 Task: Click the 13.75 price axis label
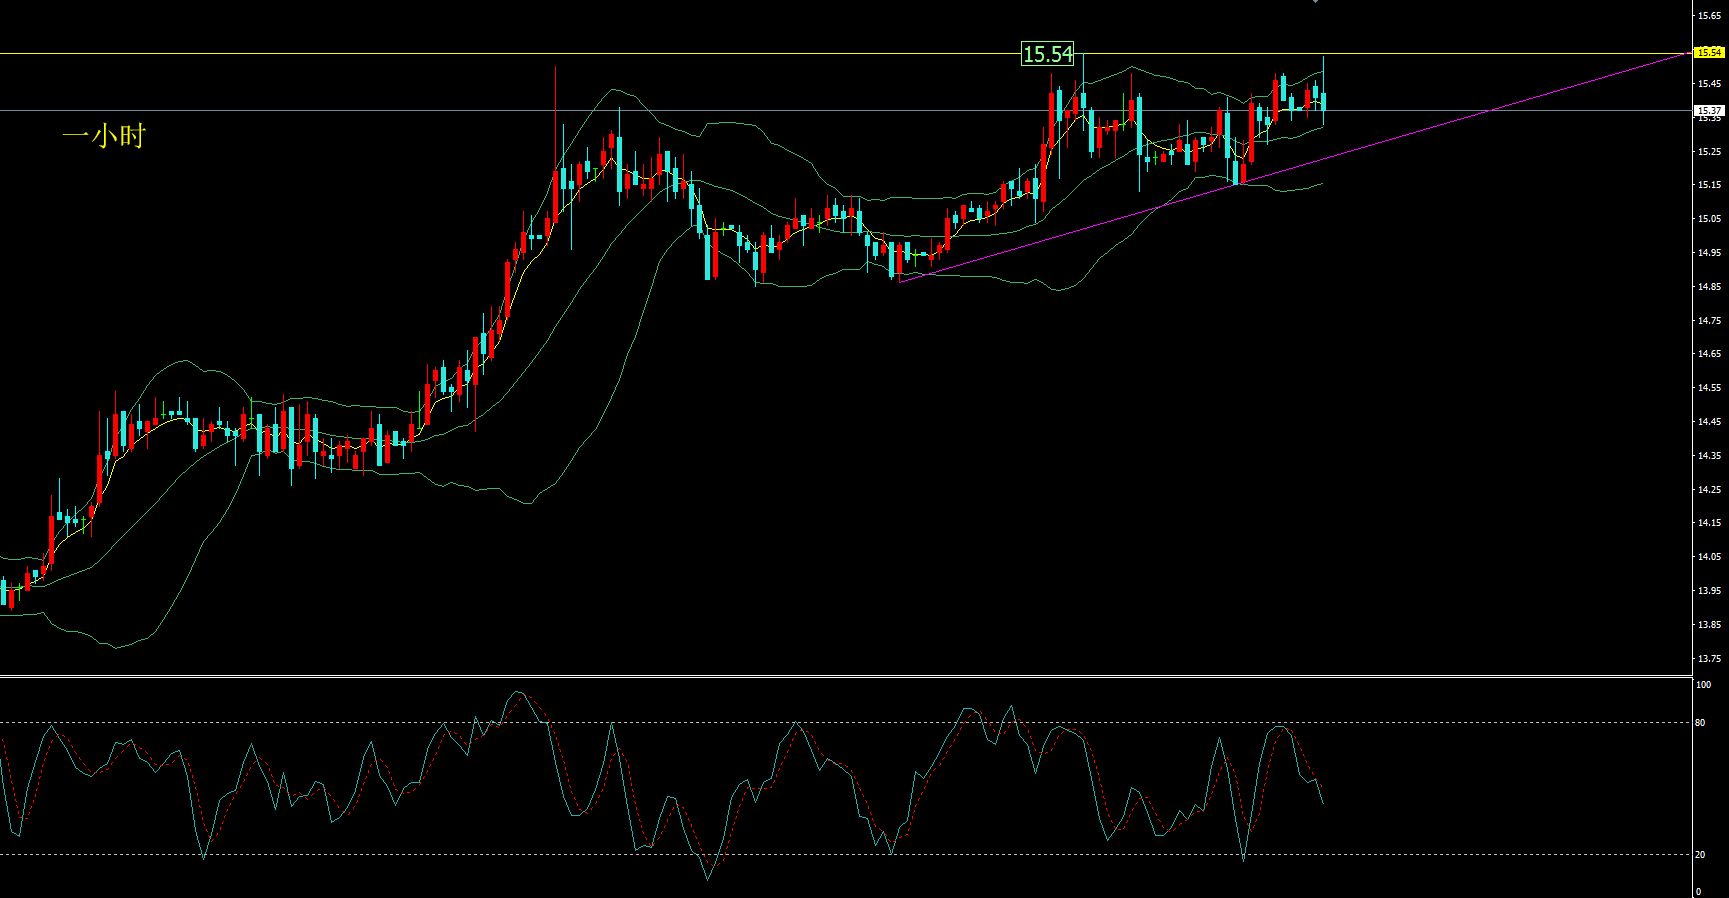pyautogui.click(x=1709, y=659)
